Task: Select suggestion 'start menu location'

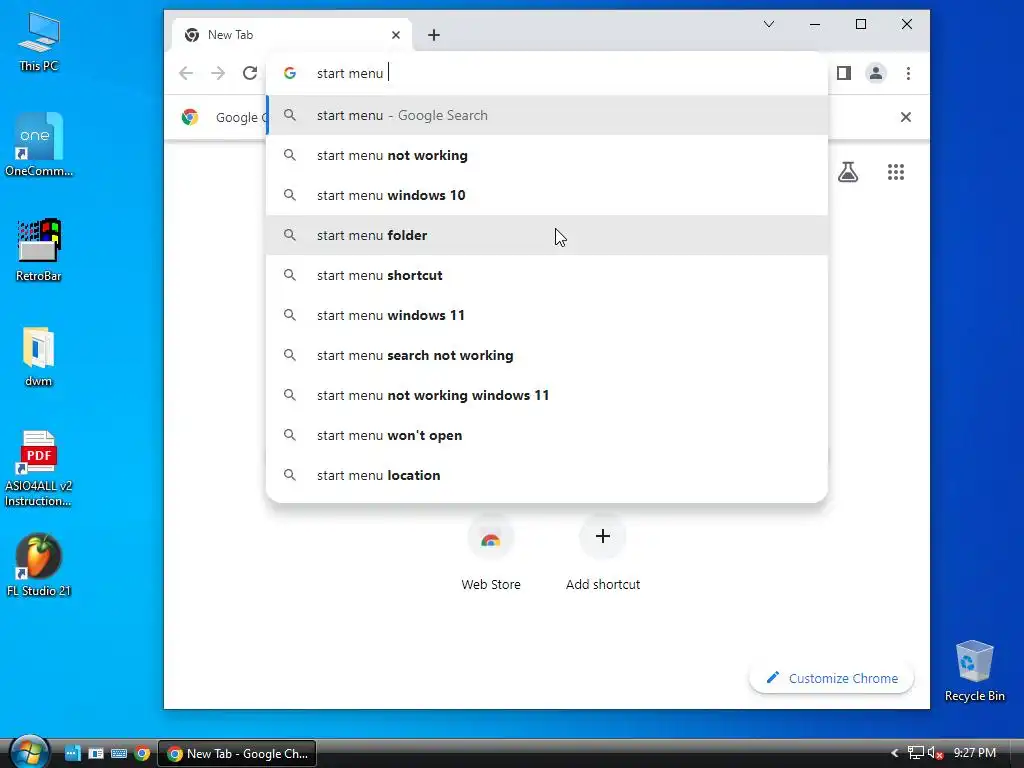Action: [547, 475]
